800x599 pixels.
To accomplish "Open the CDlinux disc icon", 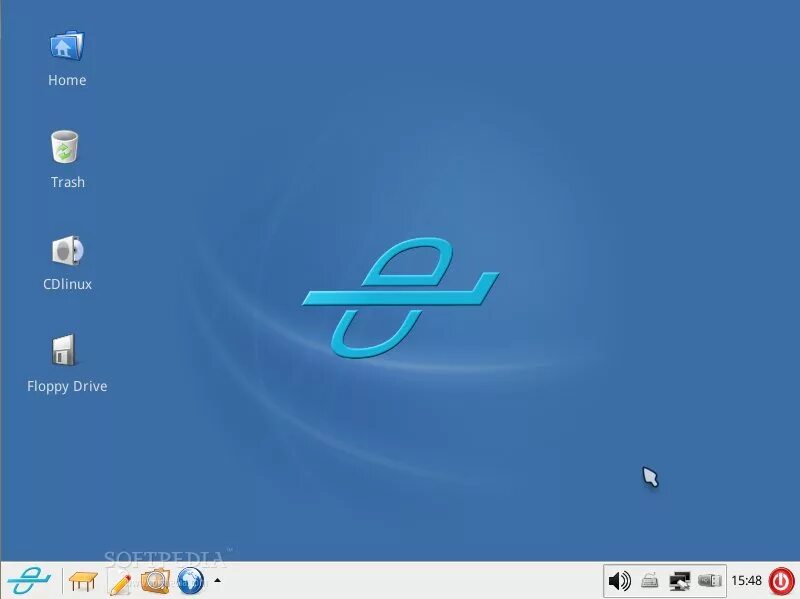I will [67, 251].
